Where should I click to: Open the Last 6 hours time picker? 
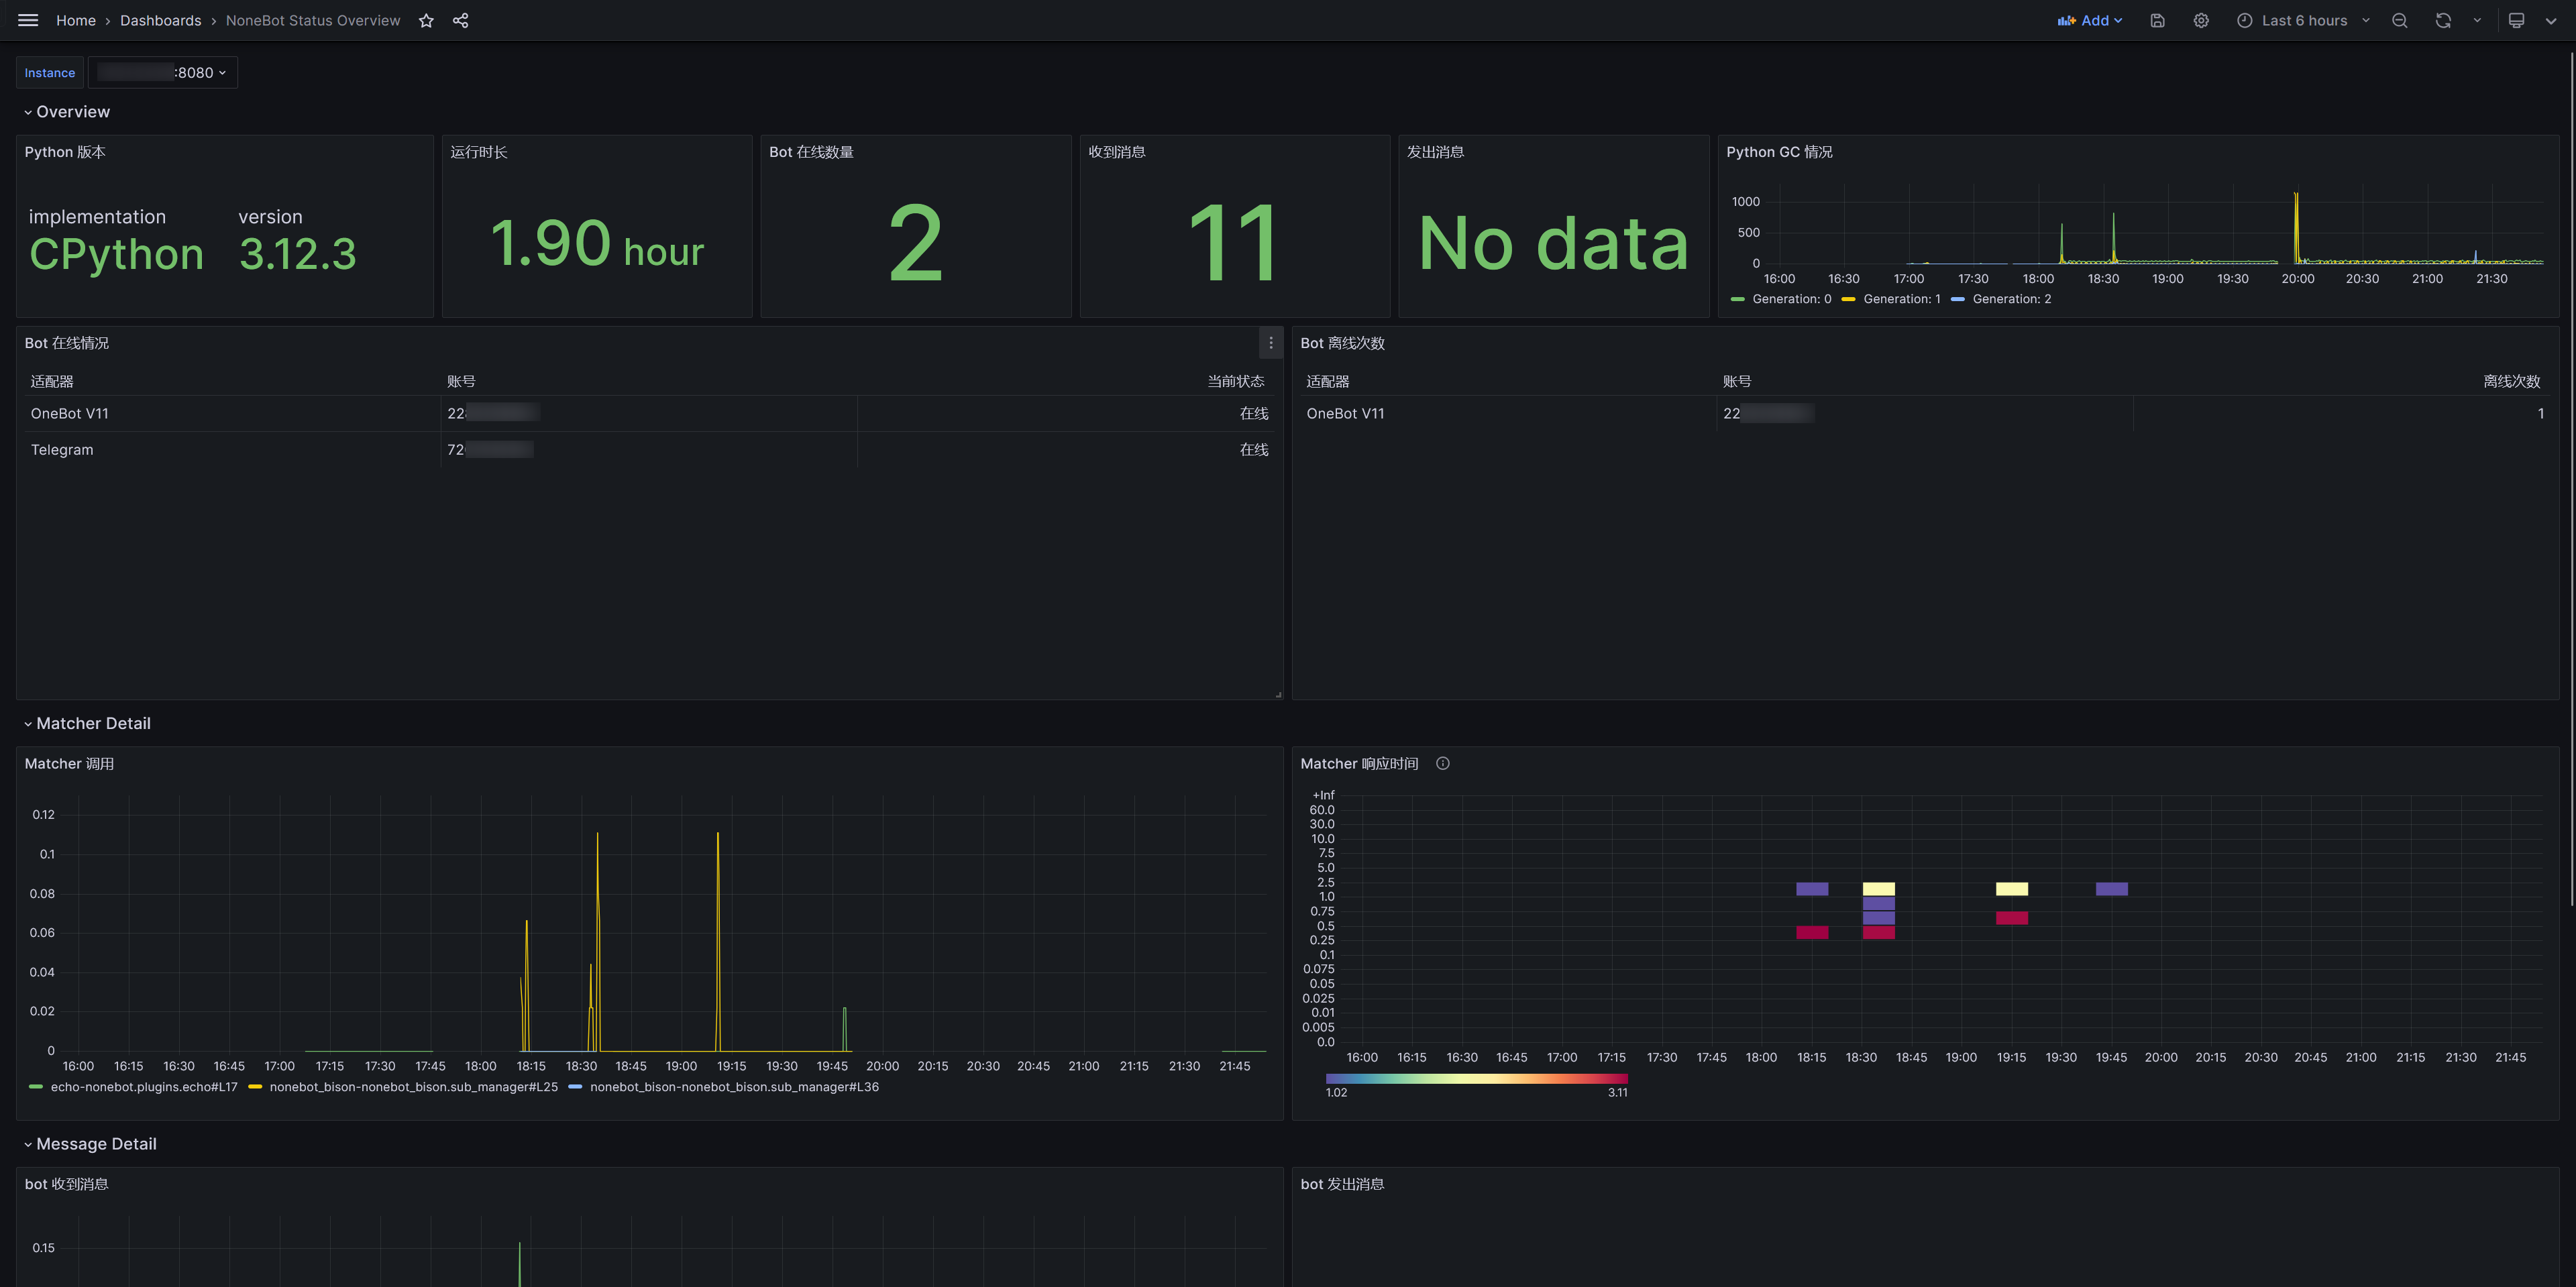tap(2304, 20)
